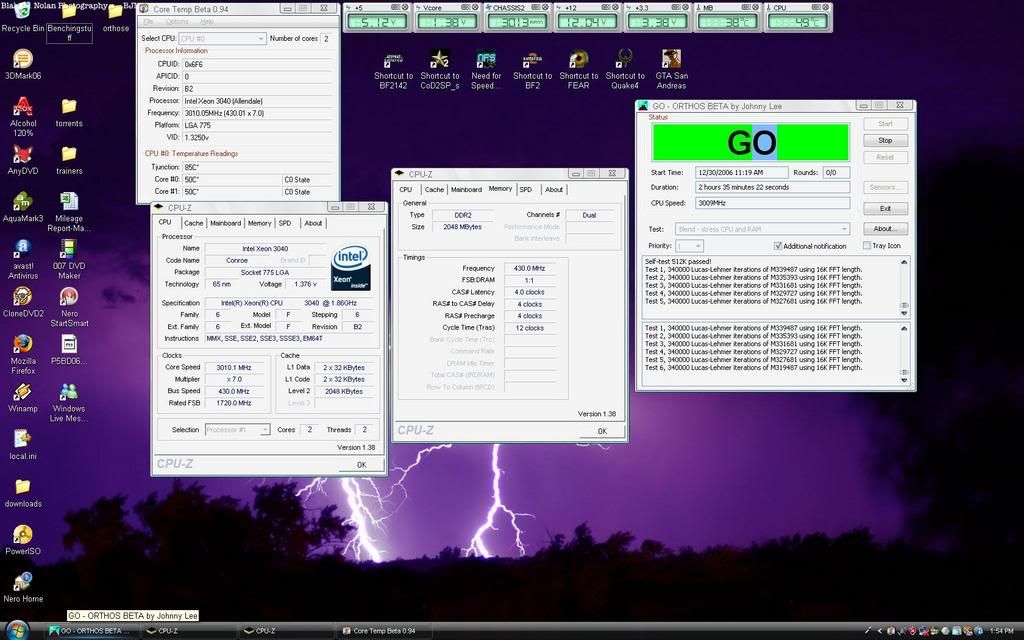Image resolution: width=1024 pixels, height=640 pixels.
Task: Open Mozilla Firefox desktop icon
Action: tap(23, 355)
